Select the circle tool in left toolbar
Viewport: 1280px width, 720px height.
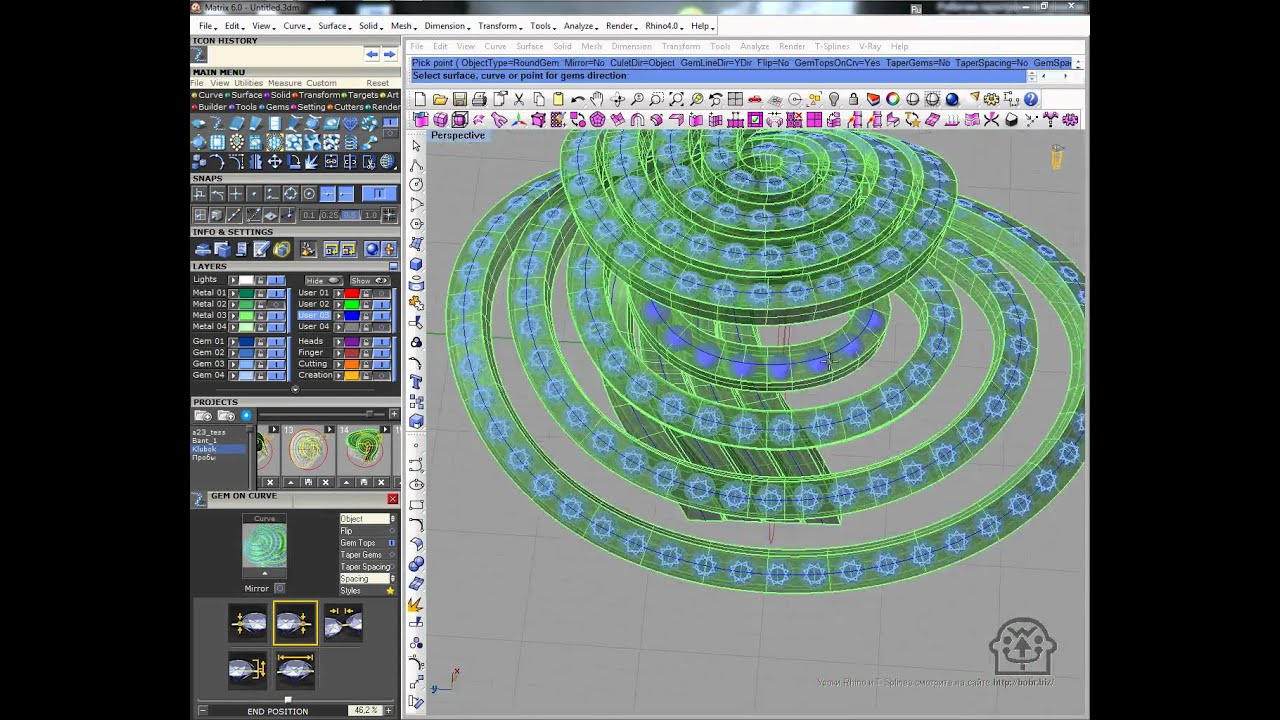[x=416, y=185]
